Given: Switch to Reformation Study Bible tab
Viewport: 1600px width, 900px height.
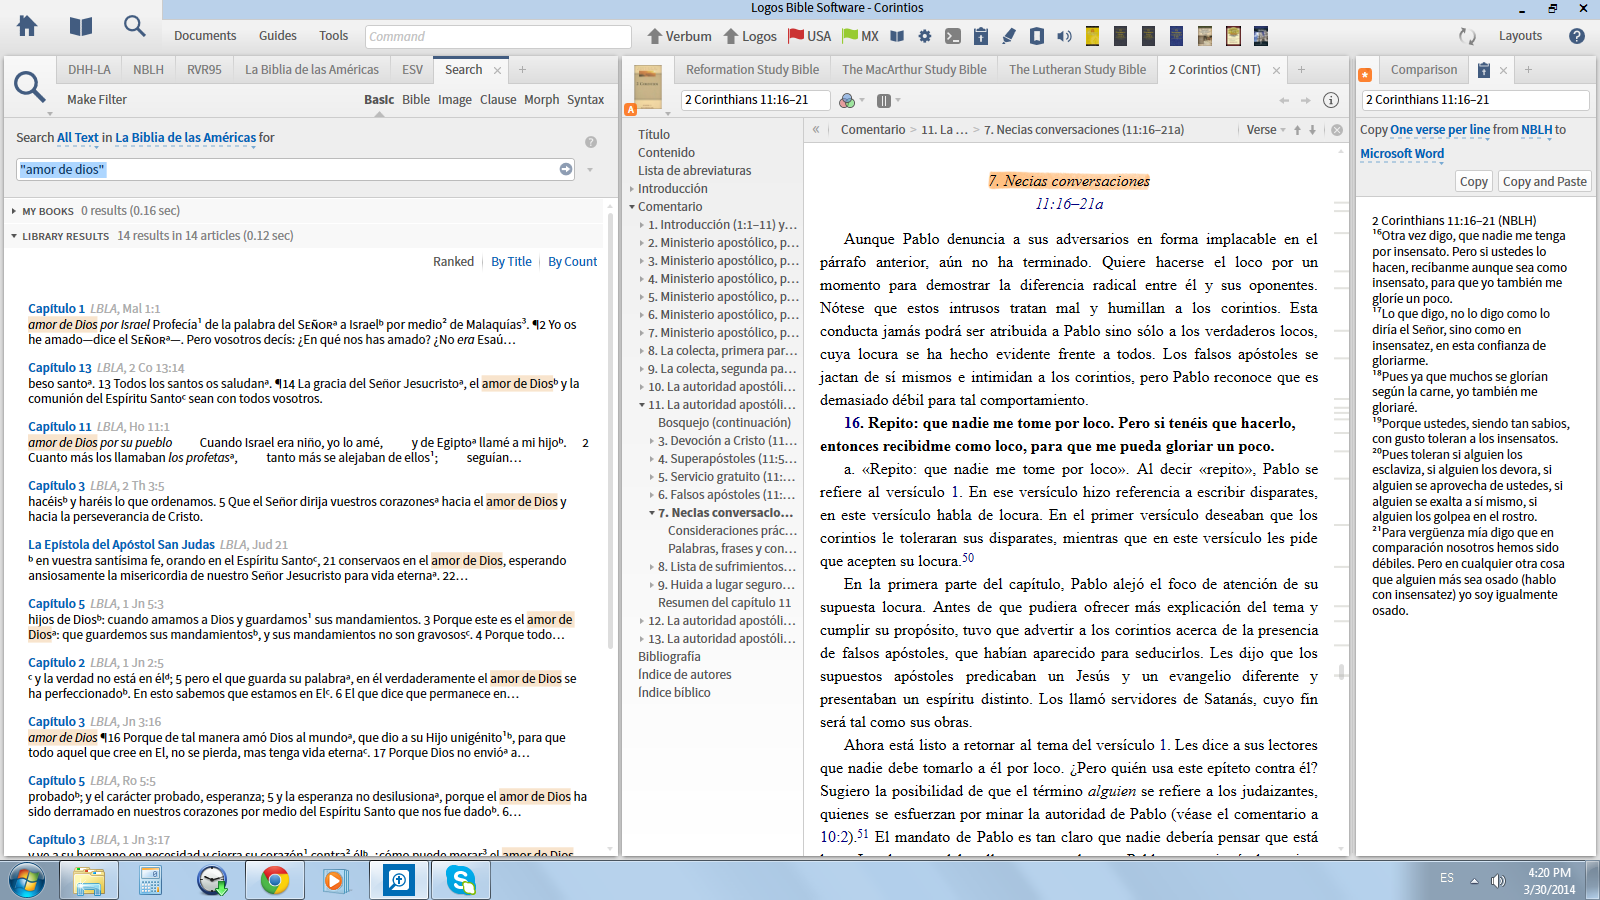Looking at the screenshot, I should pos(752,70).
